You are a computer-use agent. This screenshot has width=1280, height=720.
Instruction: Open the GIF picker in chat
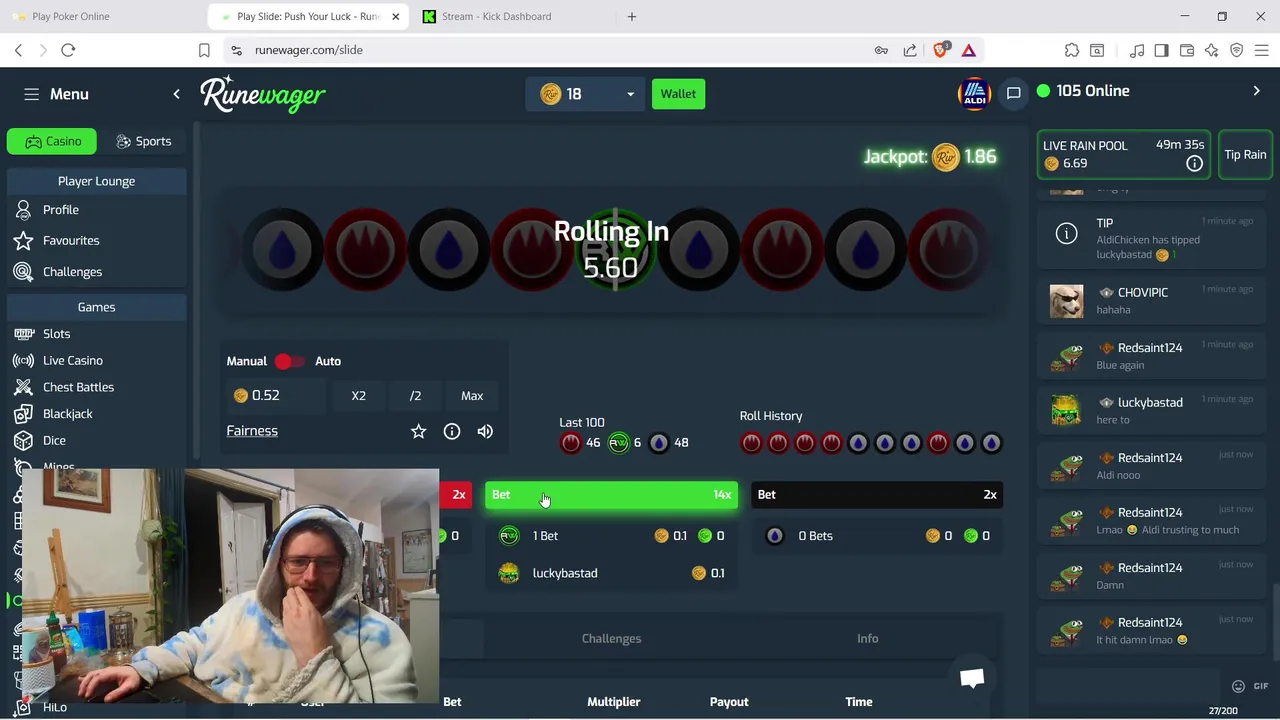coord(1260,686)
